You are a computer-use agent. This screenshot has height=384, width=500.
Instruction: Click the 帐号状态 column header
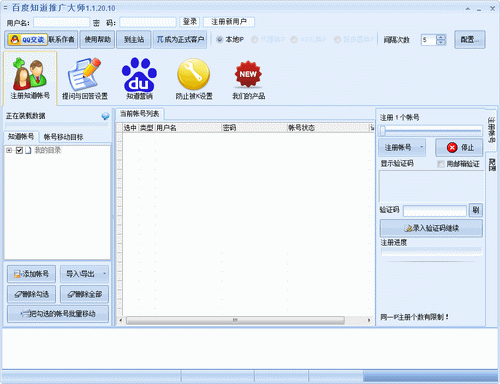[x=328, y=128]
